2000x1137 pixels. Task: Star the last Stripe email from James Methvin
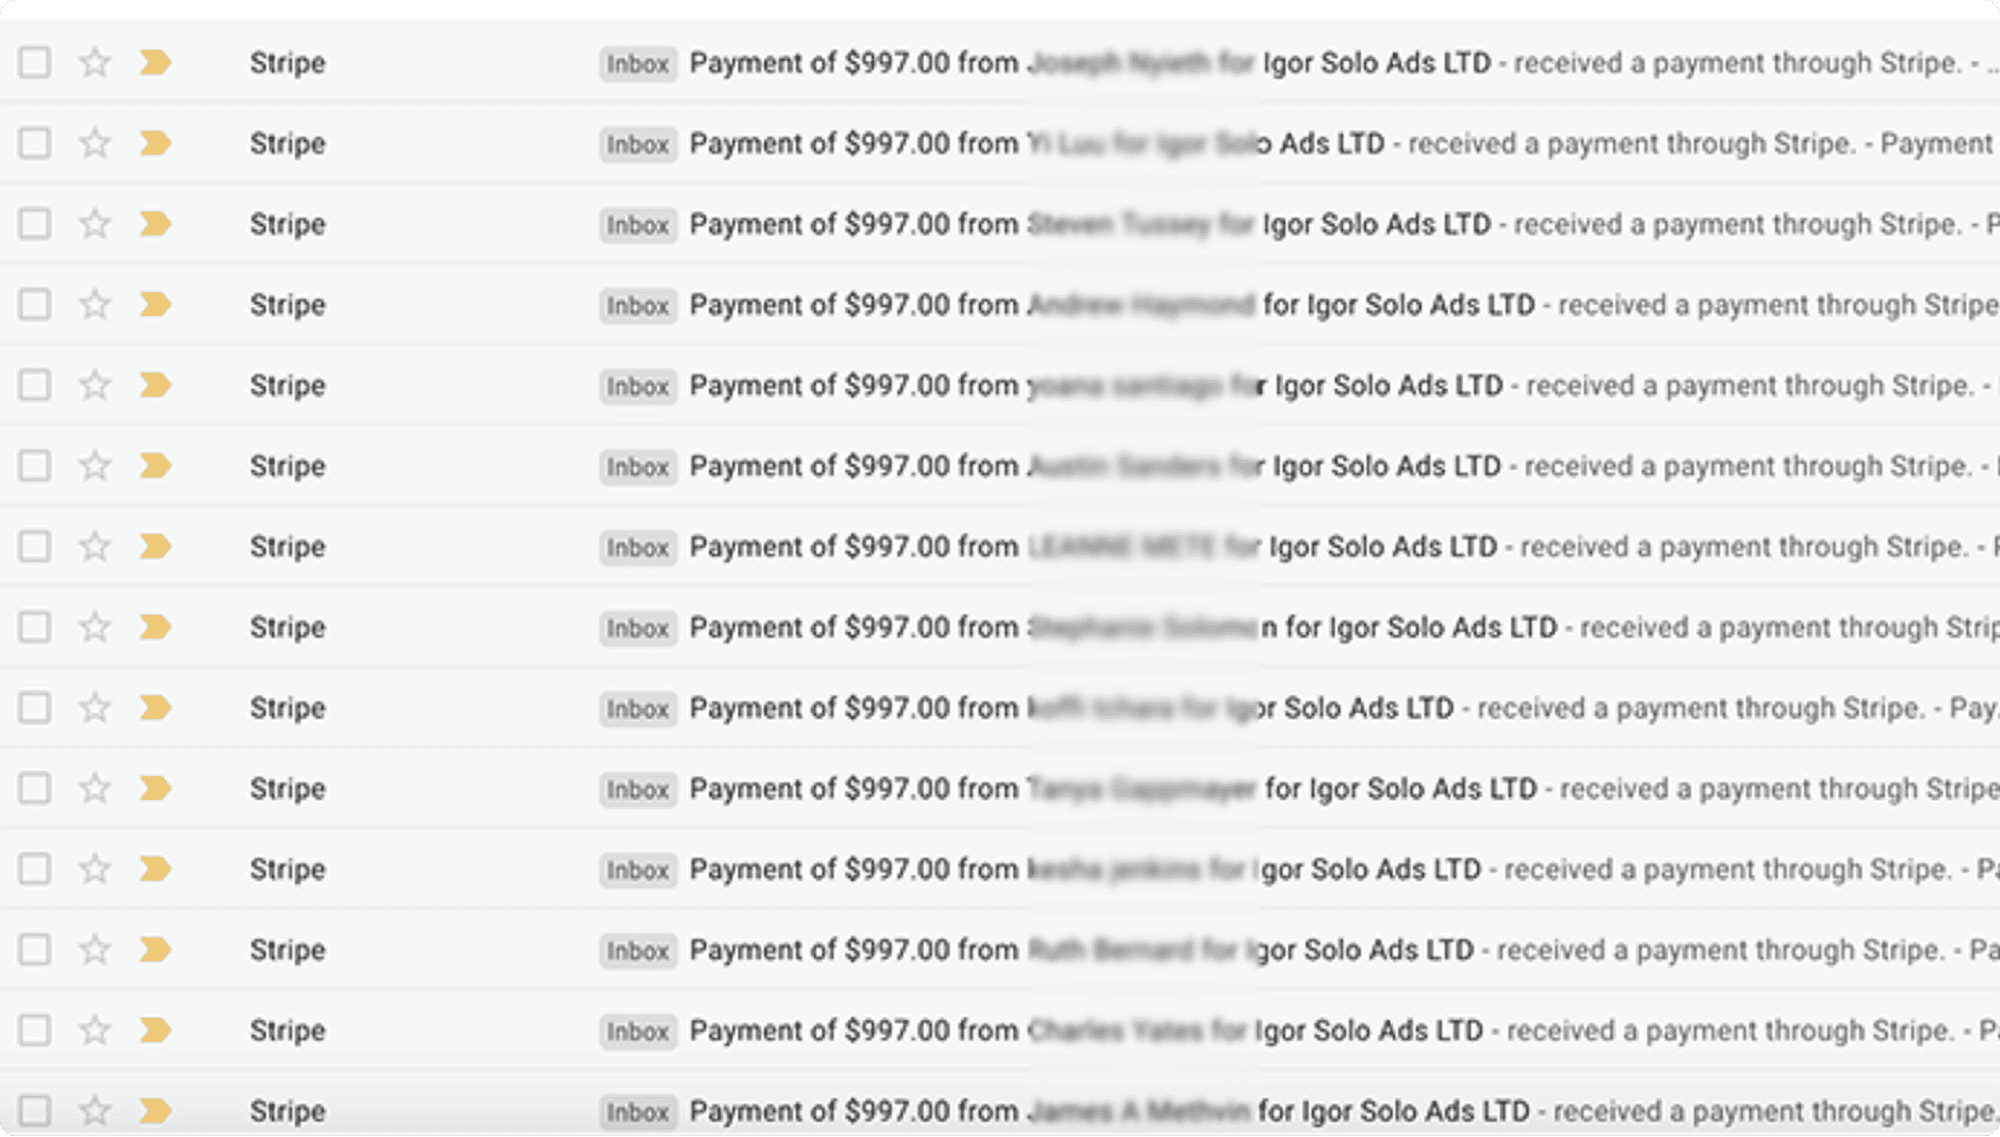pyautogui.click(x=95, y=1110)
